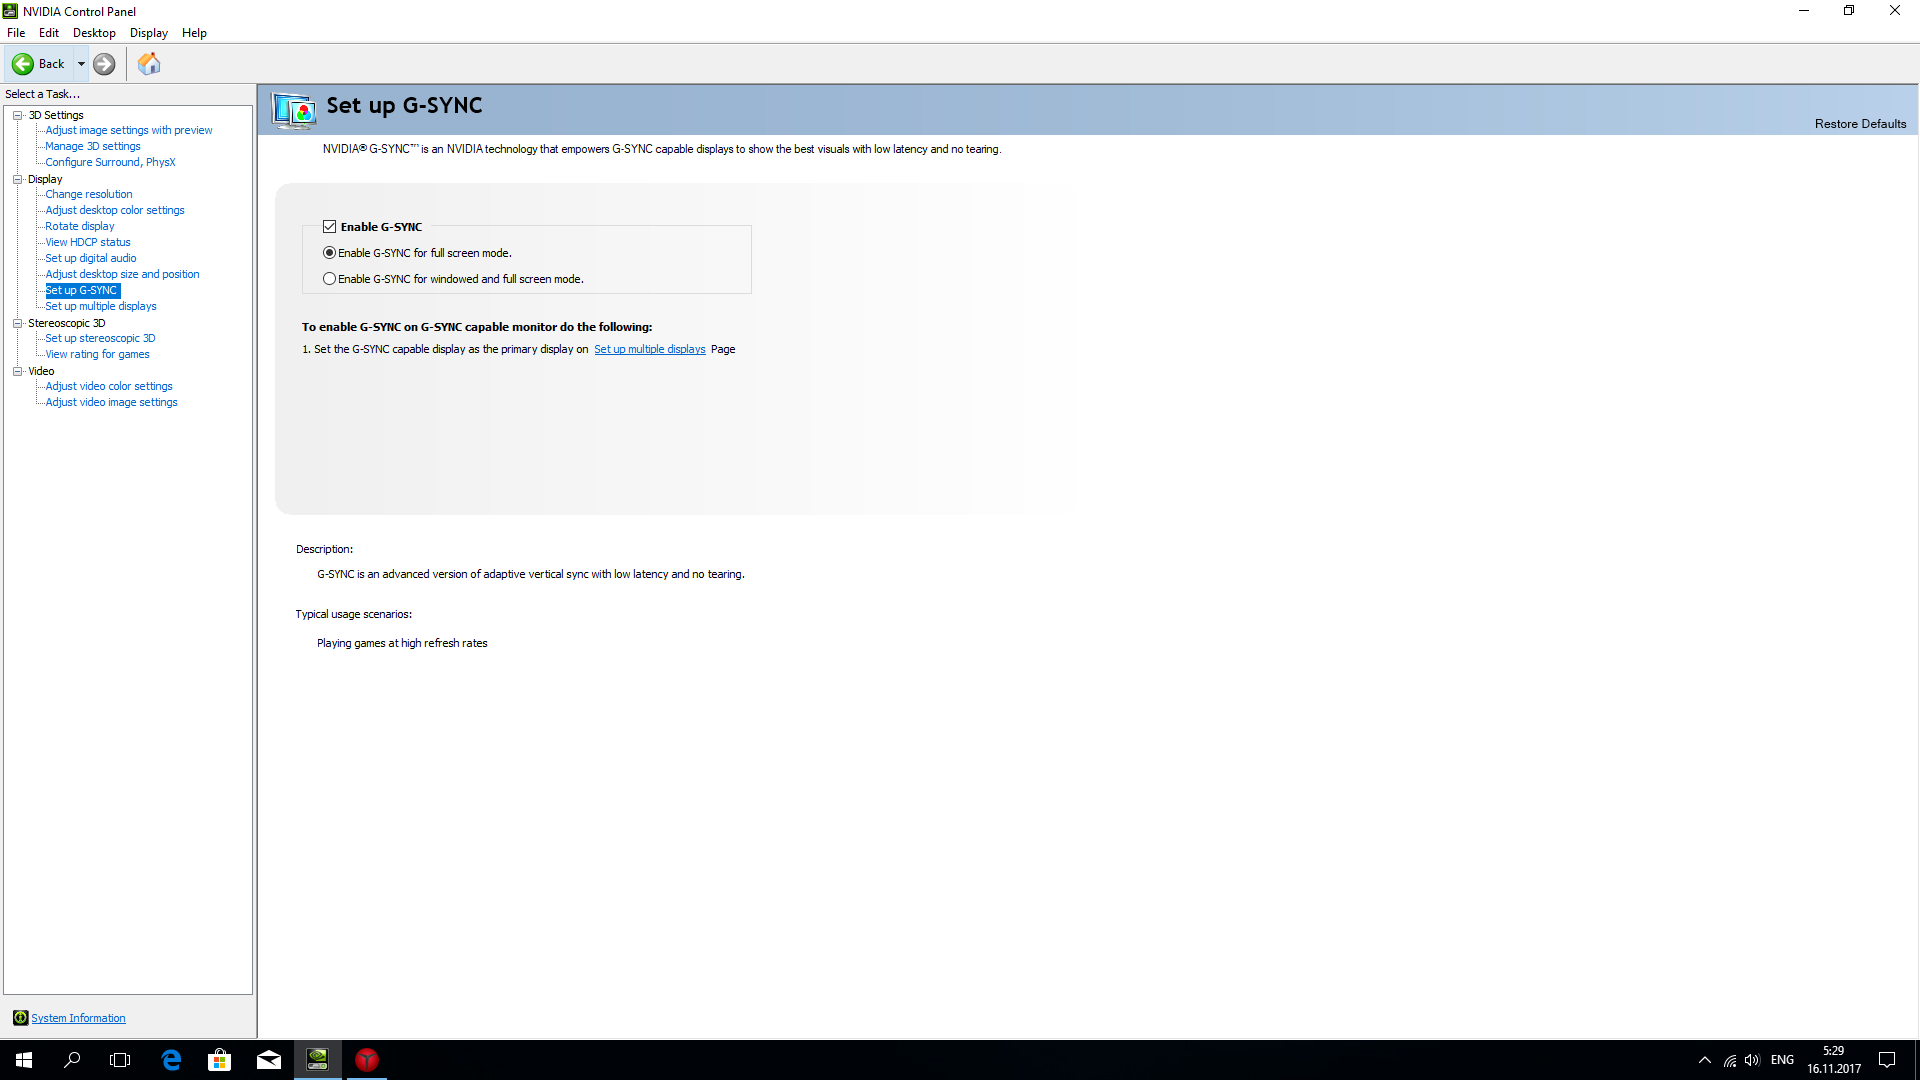Open the taskbar search icon
1920x1080 pixels.
pos(72,1060)
